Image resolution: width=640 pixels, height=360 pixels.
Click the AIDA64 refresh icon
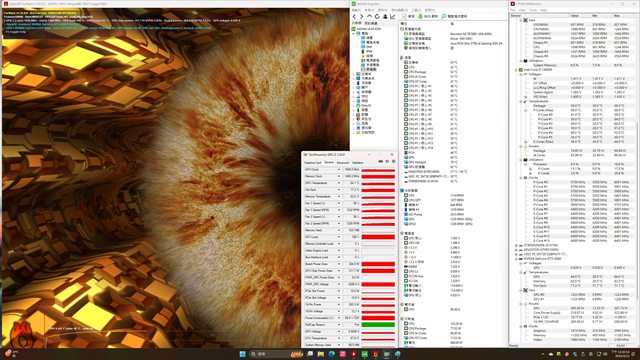[x=377, y=16]
